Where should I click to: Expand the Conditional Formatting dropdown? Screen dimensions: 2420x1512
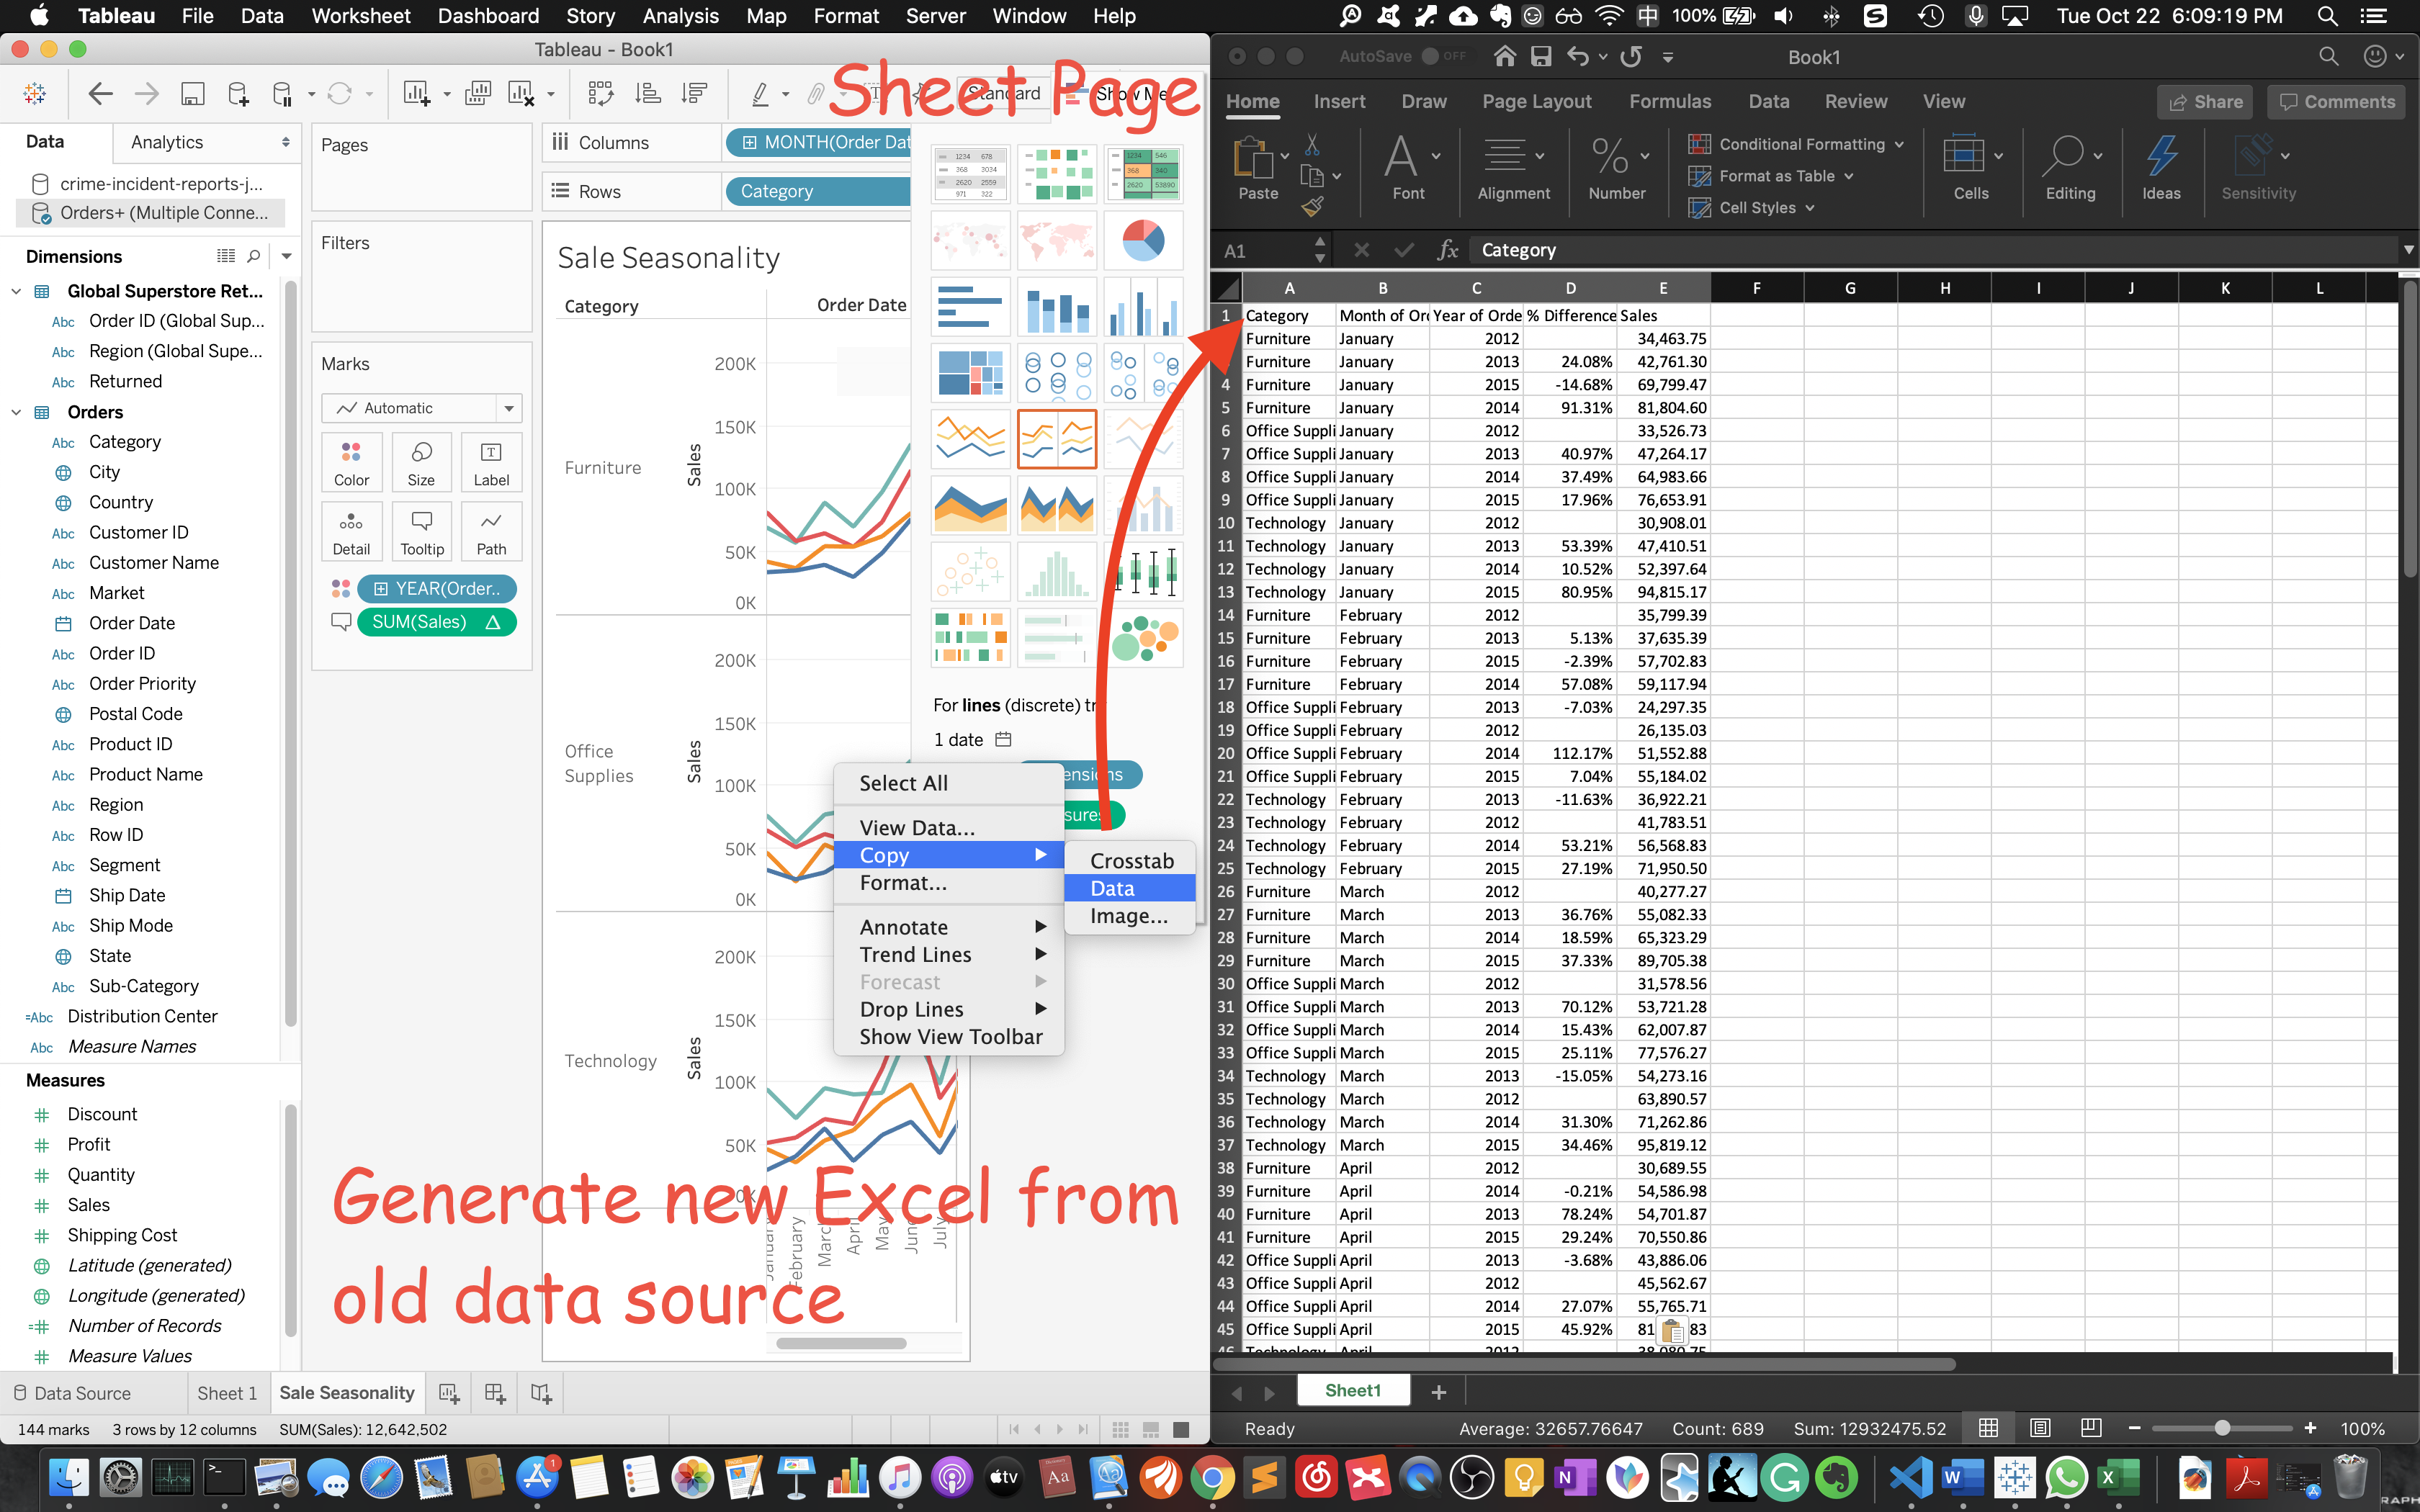point(1898,144)
